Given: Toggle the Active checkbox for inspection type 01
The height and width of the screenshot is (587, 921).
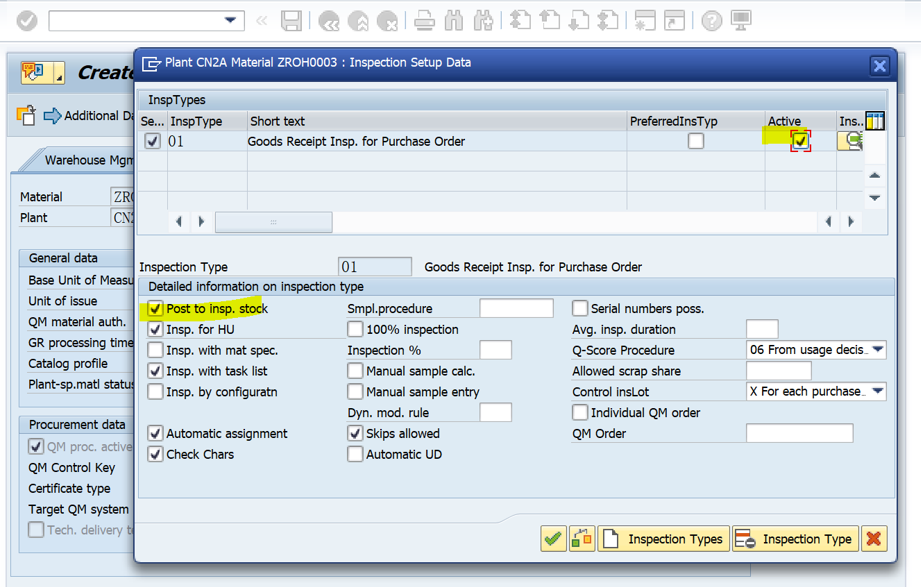Looking at the screenshot, I should pos(801,141).
